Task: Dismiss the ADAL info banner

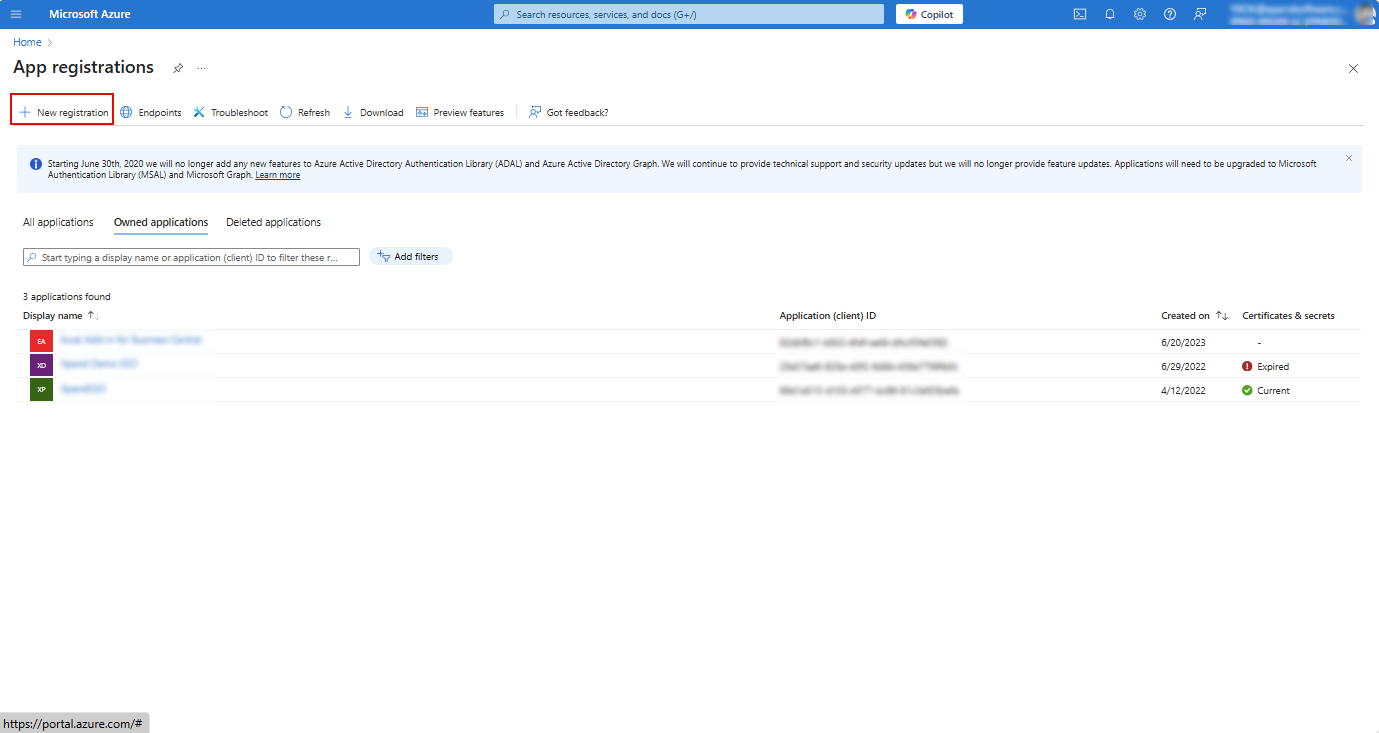Action: 1348,158
